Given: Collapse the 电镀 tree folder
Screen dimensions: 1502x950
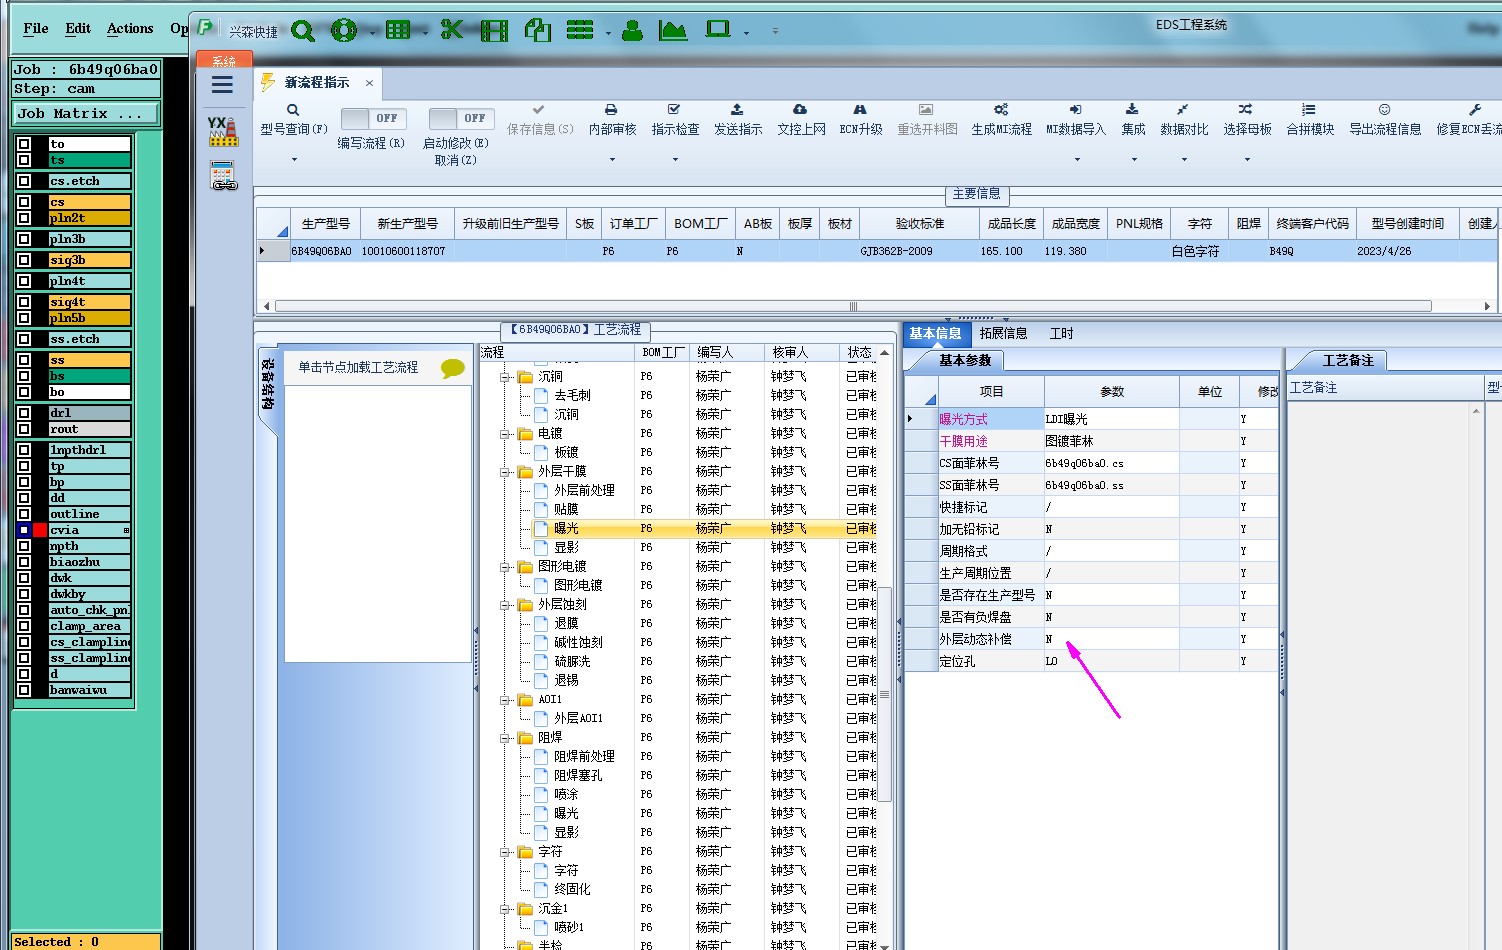Looking at the screenshot, I should click(x=507, y=434).
